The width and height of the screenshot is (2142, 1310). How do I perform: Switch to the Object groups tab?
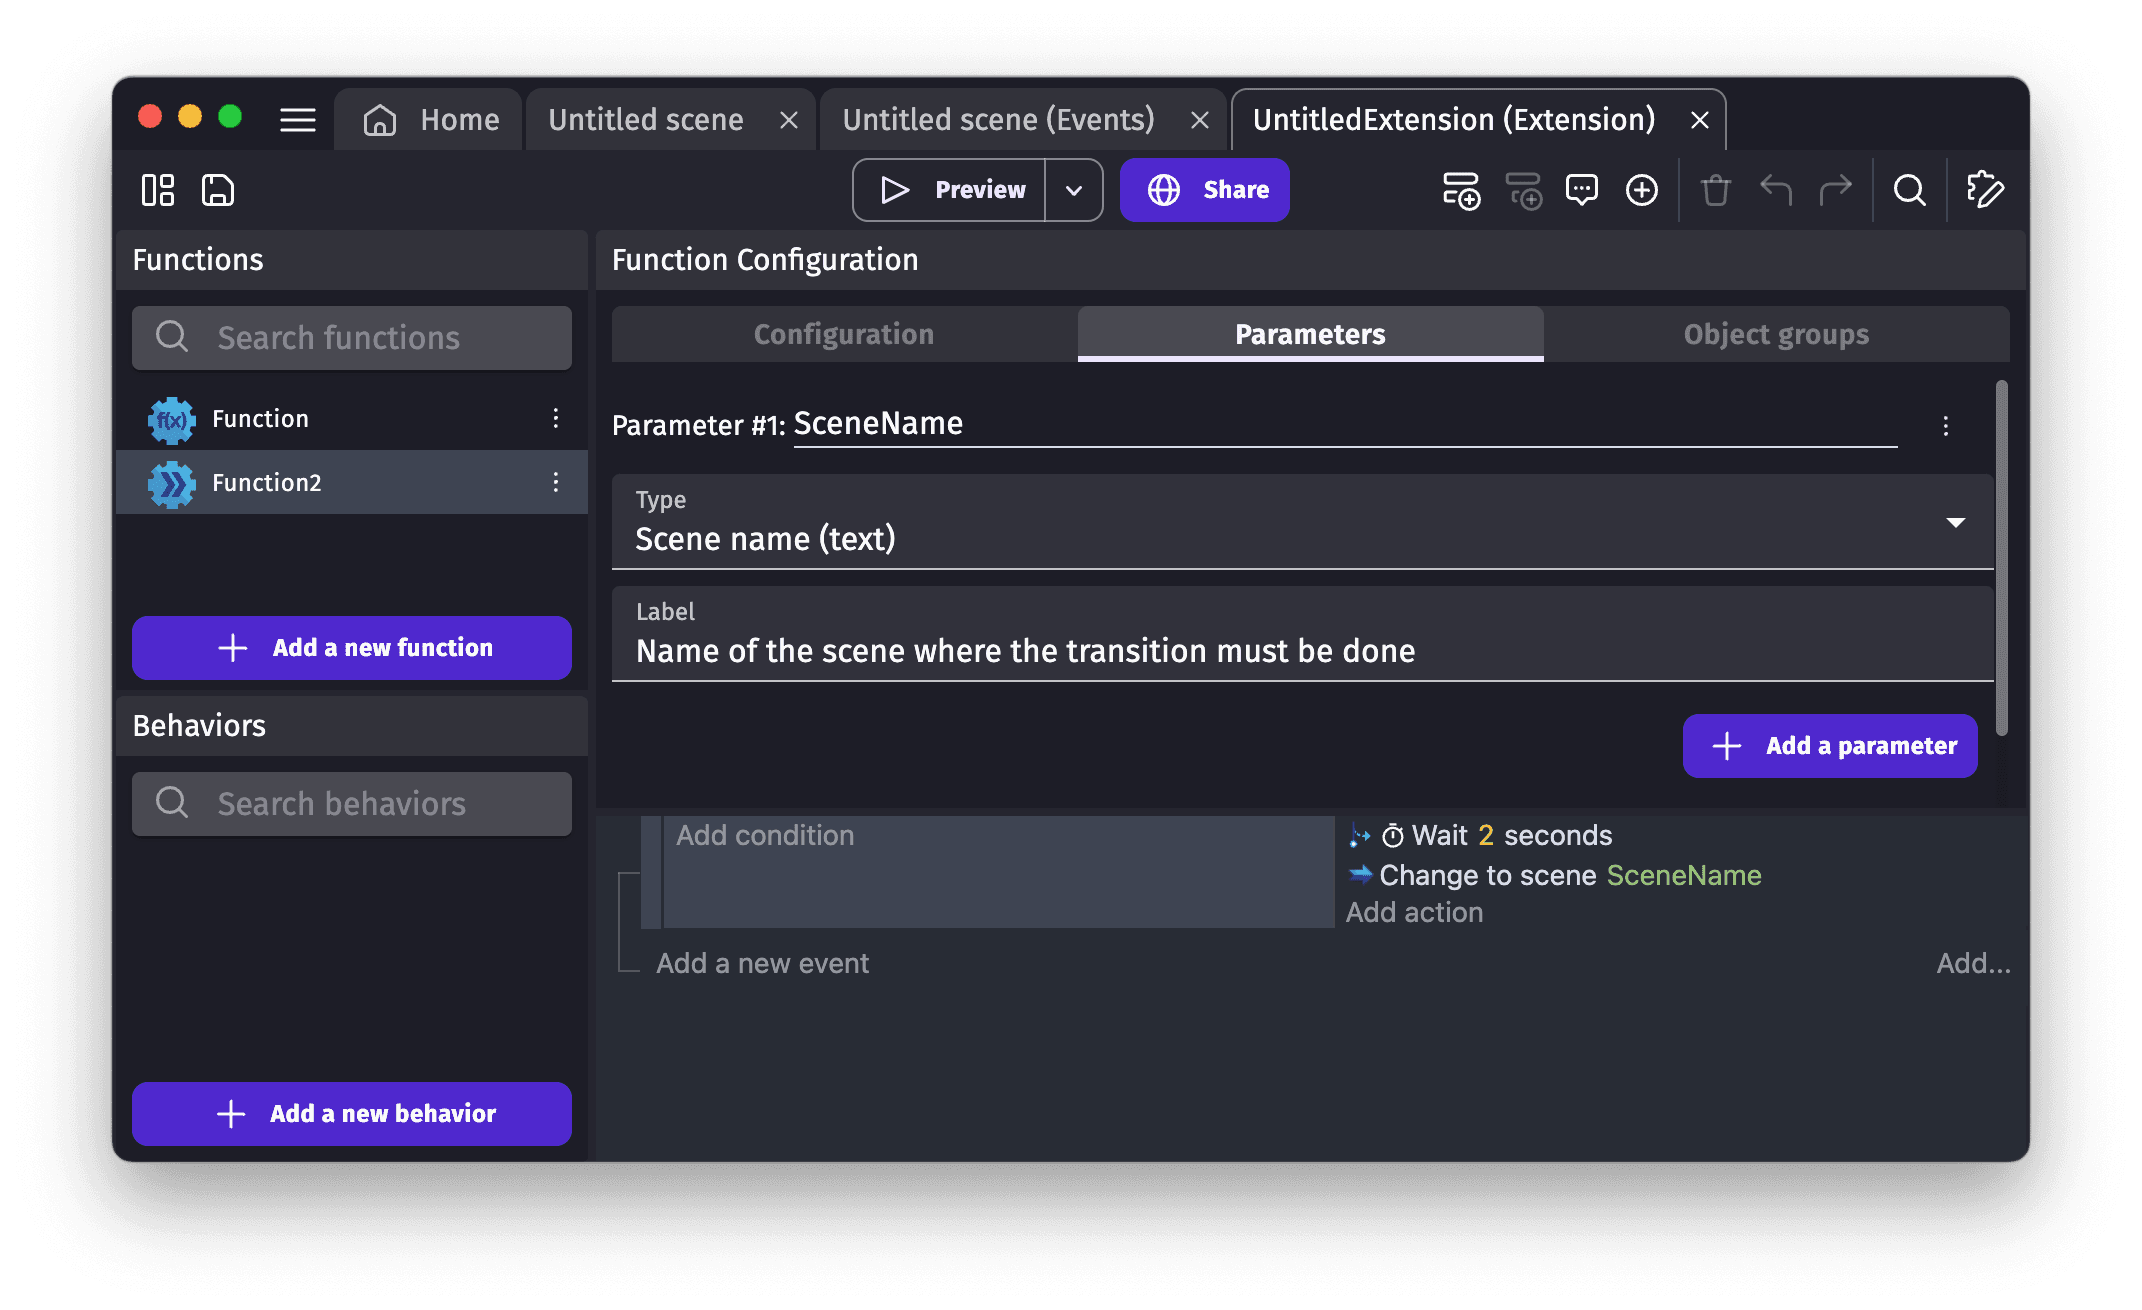click(x=1776, y=334)
